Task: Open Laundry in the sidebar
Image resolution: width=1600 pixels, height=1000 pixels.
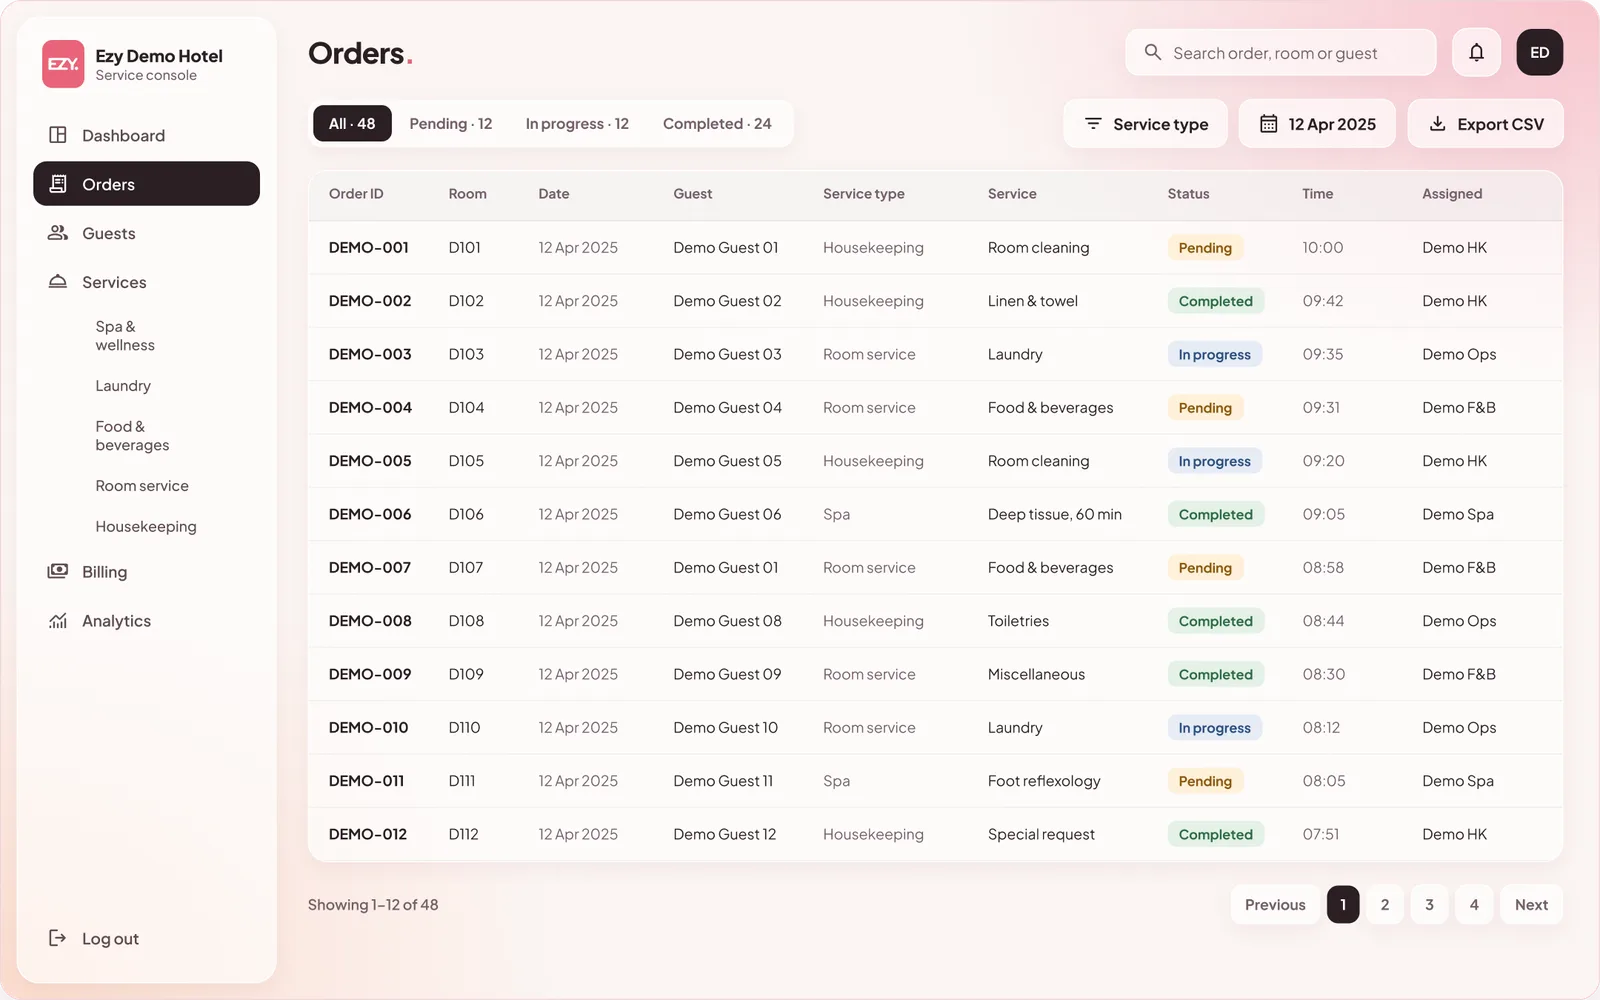Action: click(x=123, y=386)
